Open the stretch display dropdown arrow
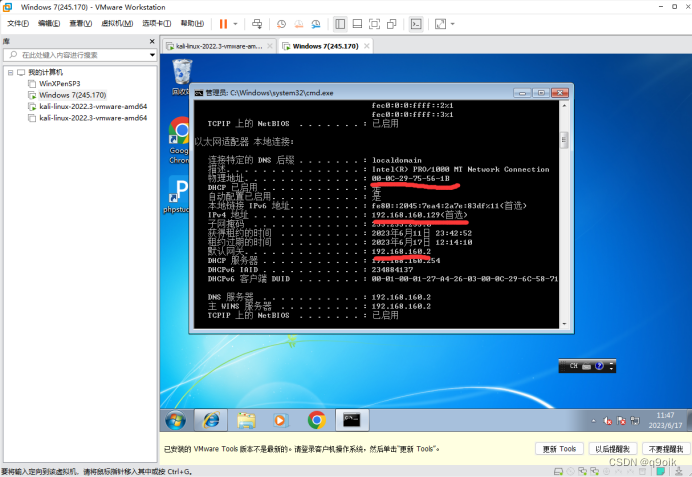The height and width of the screenshot is (477, 692). [452, 24]
